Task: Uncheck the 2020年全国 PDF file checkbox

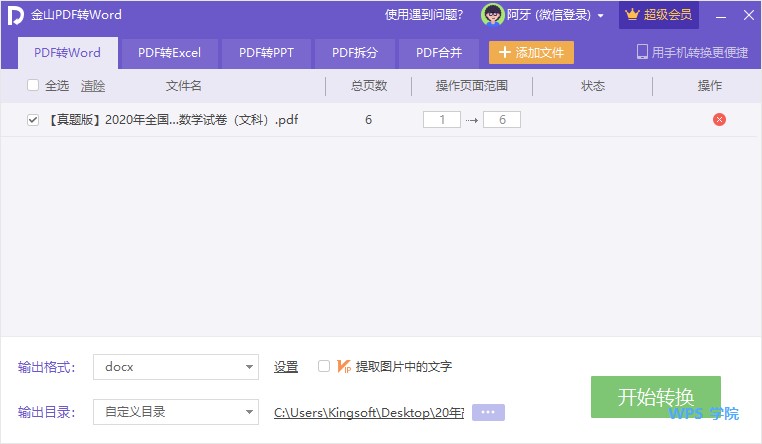Action: 33,120
